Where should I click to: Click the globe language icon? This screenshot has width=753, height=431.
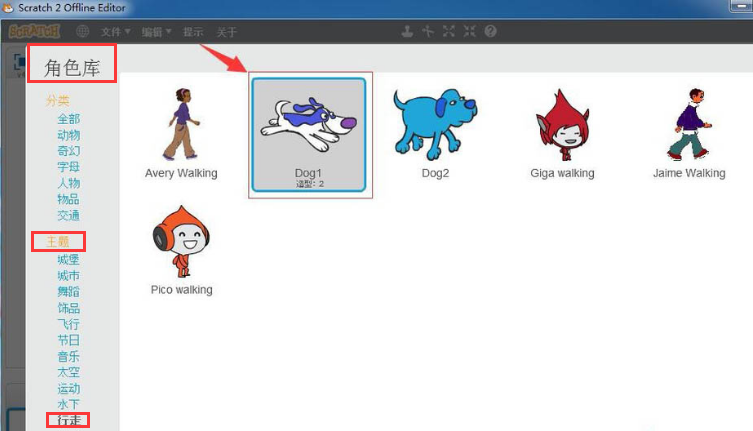pos(83,31)
